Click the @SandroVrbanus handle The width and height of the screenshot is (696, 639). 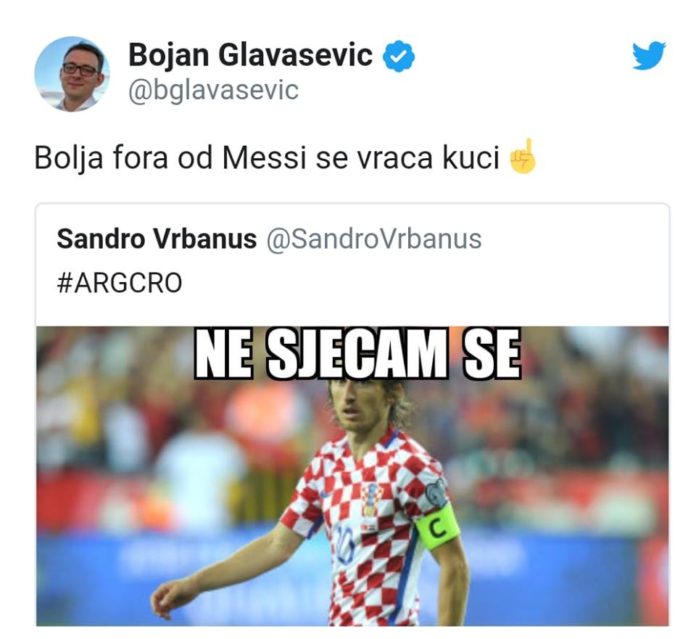coord(374,240)
